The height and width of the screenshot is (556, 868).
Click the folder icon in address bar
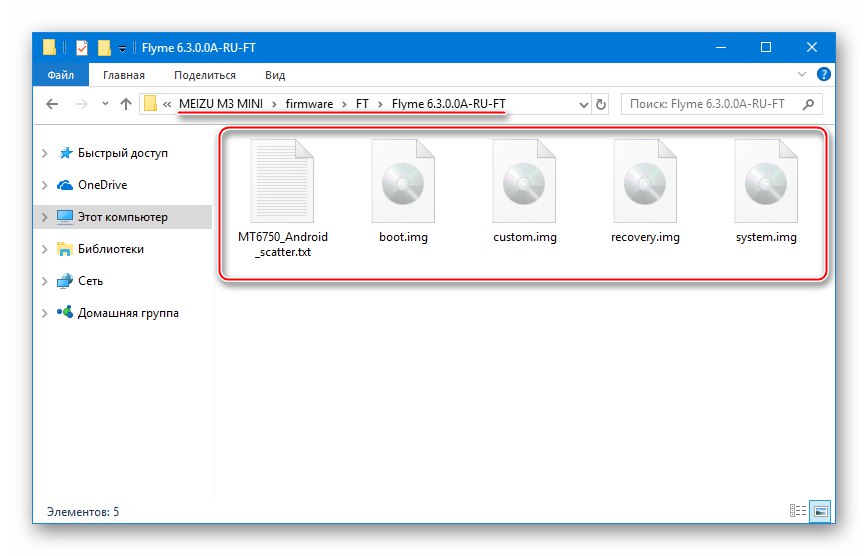coord(150,104)
